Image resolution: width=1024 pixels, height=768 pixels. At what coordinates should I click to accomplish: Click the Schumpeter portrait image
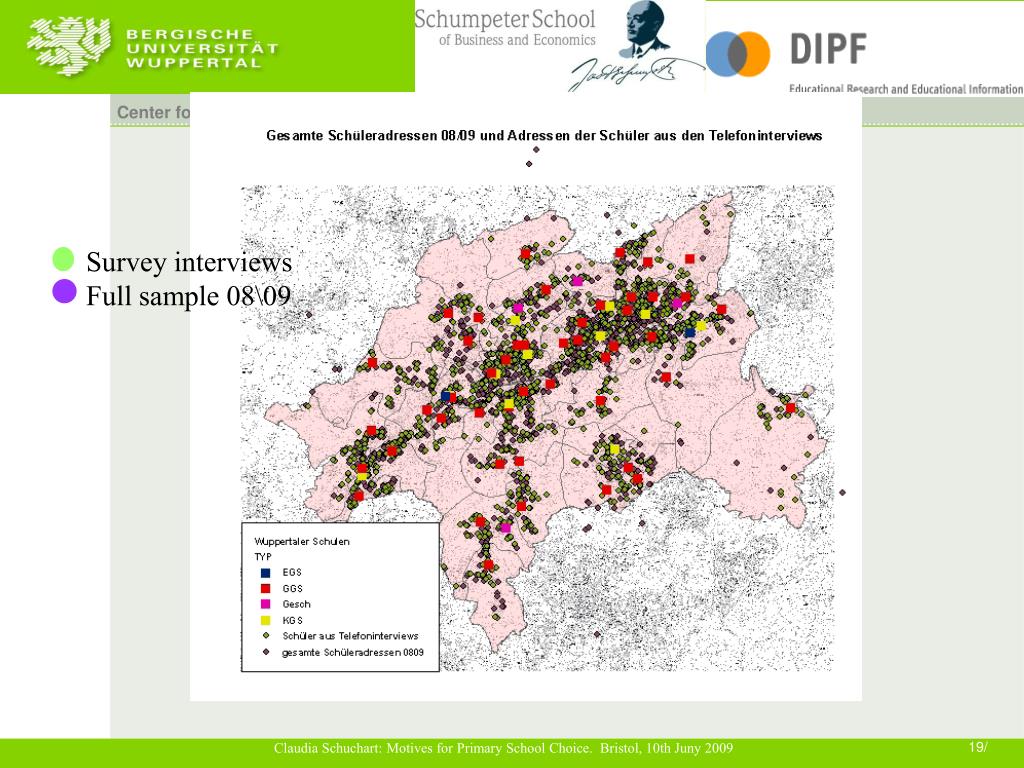[643, 29]
